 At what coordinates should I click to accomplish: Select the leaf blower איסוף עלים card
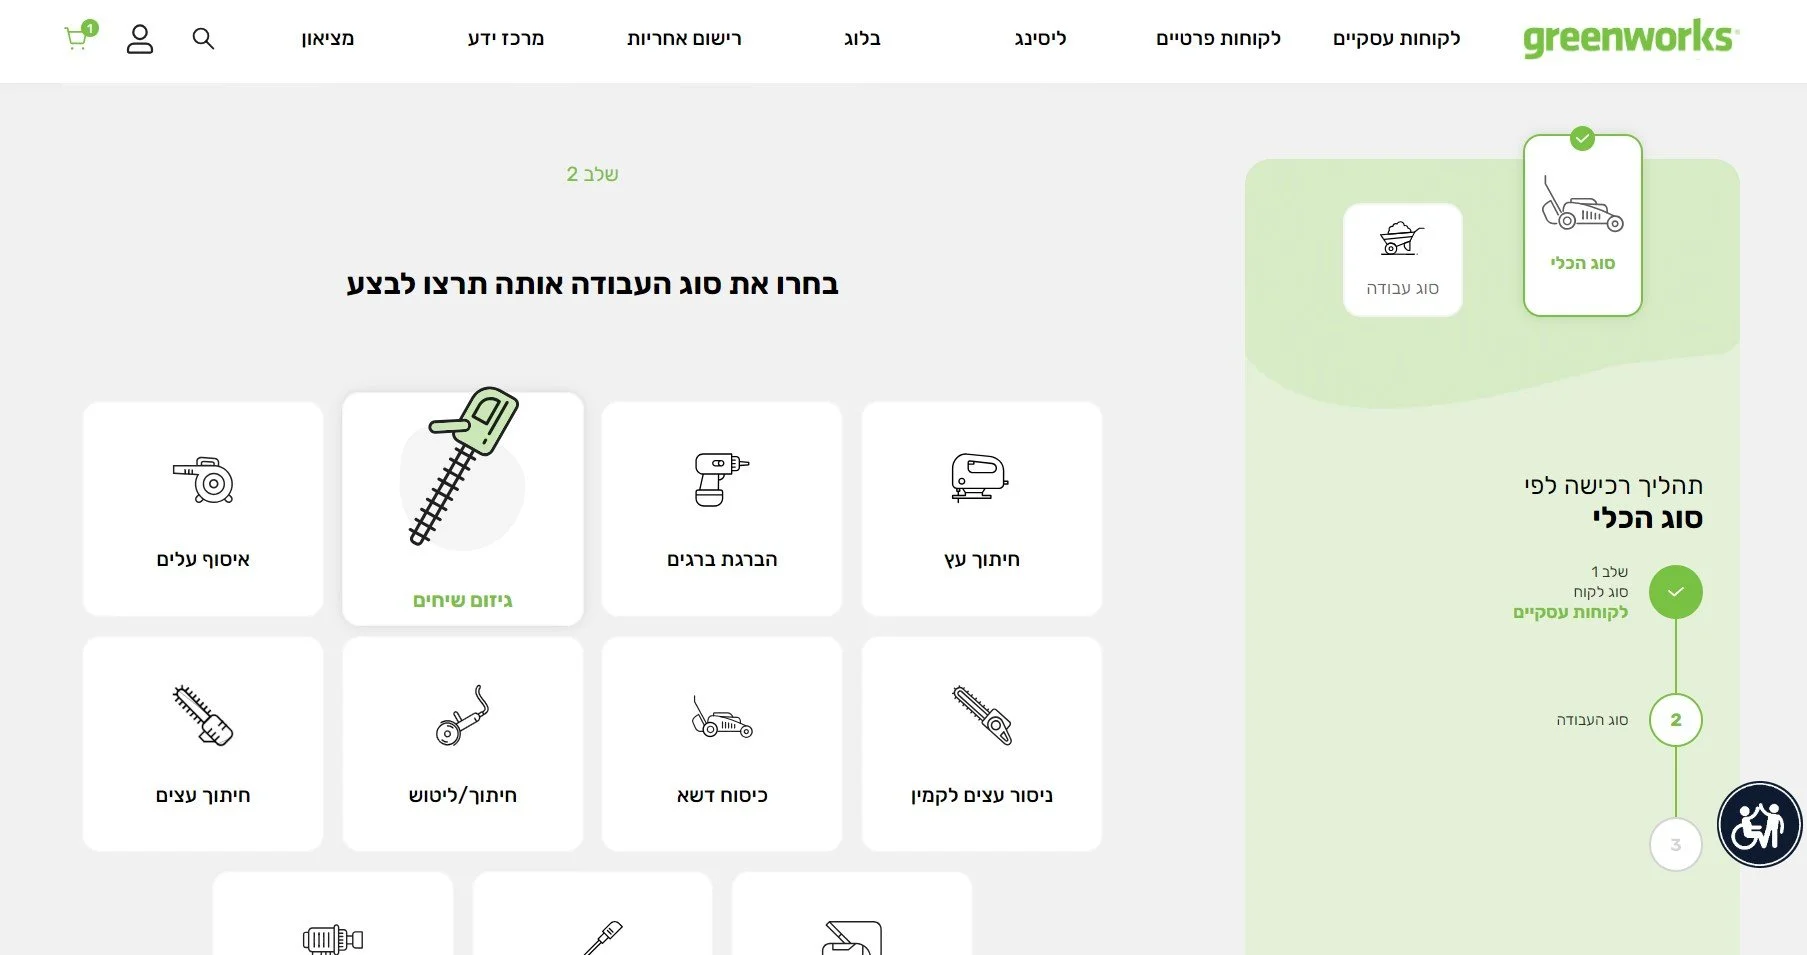point(203,509)
